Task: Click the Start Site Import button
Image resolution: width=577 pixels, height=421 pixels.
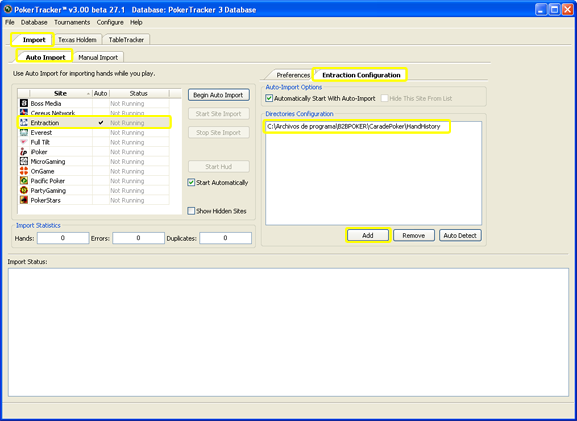Action: tap(219, 114)
